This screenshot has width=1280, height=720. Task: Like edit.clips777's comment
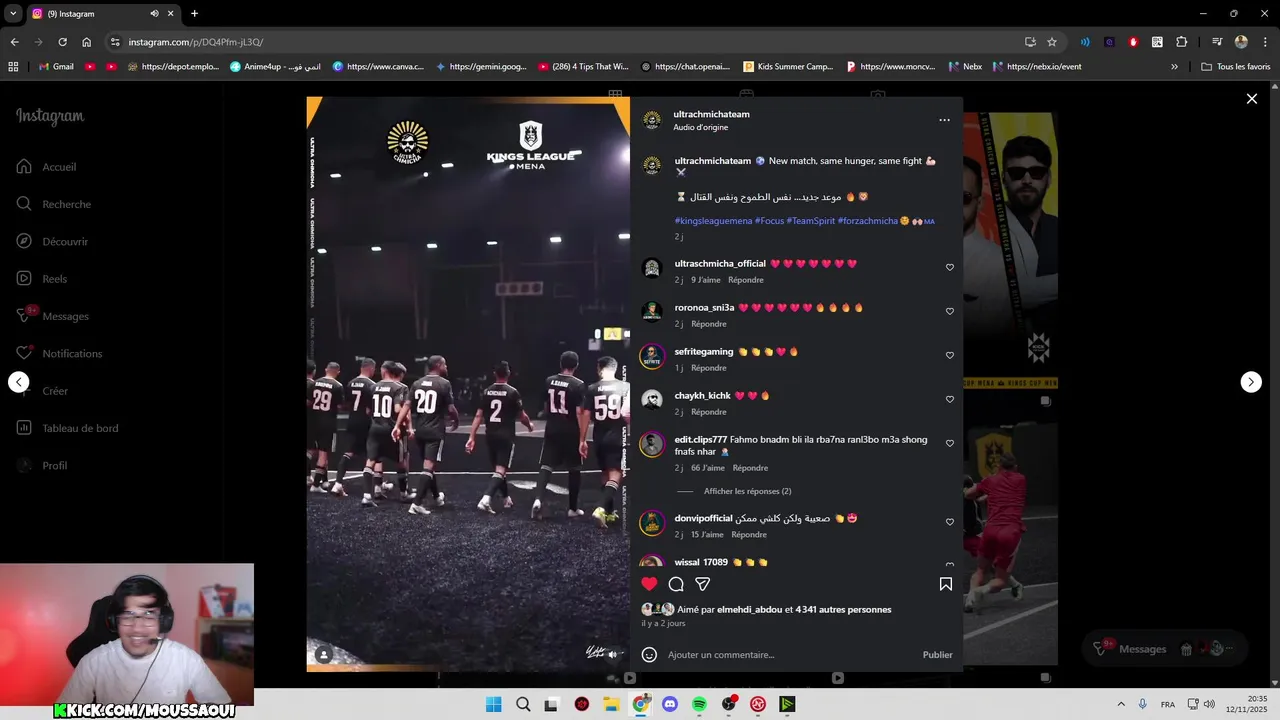click(x=950, y=443)
